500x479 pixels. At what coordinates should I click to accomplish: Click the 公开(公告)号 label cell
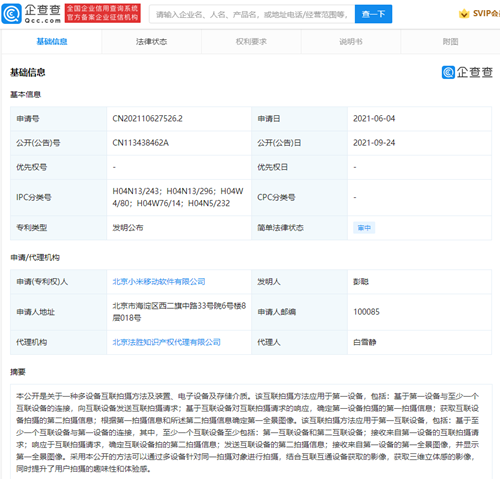tap(59, 143)
